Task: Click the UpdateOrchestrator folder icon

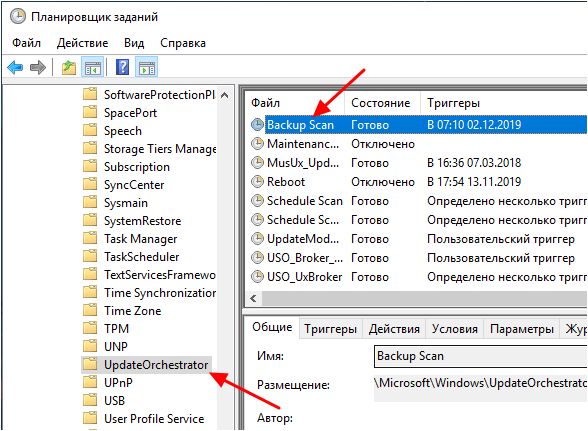Action: tap(90, 364)
